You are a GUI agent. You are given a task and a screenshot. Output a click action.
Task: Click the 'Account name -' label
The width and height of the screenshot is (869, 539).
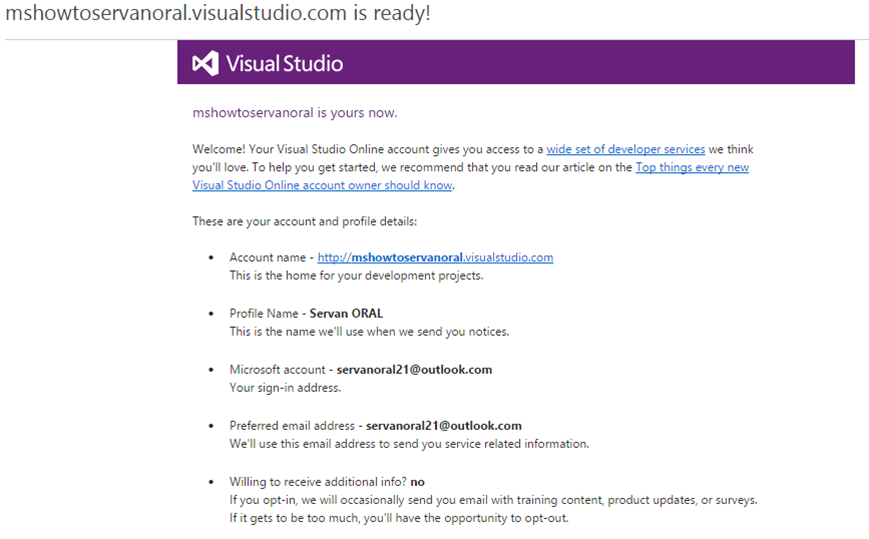(272, 258)
